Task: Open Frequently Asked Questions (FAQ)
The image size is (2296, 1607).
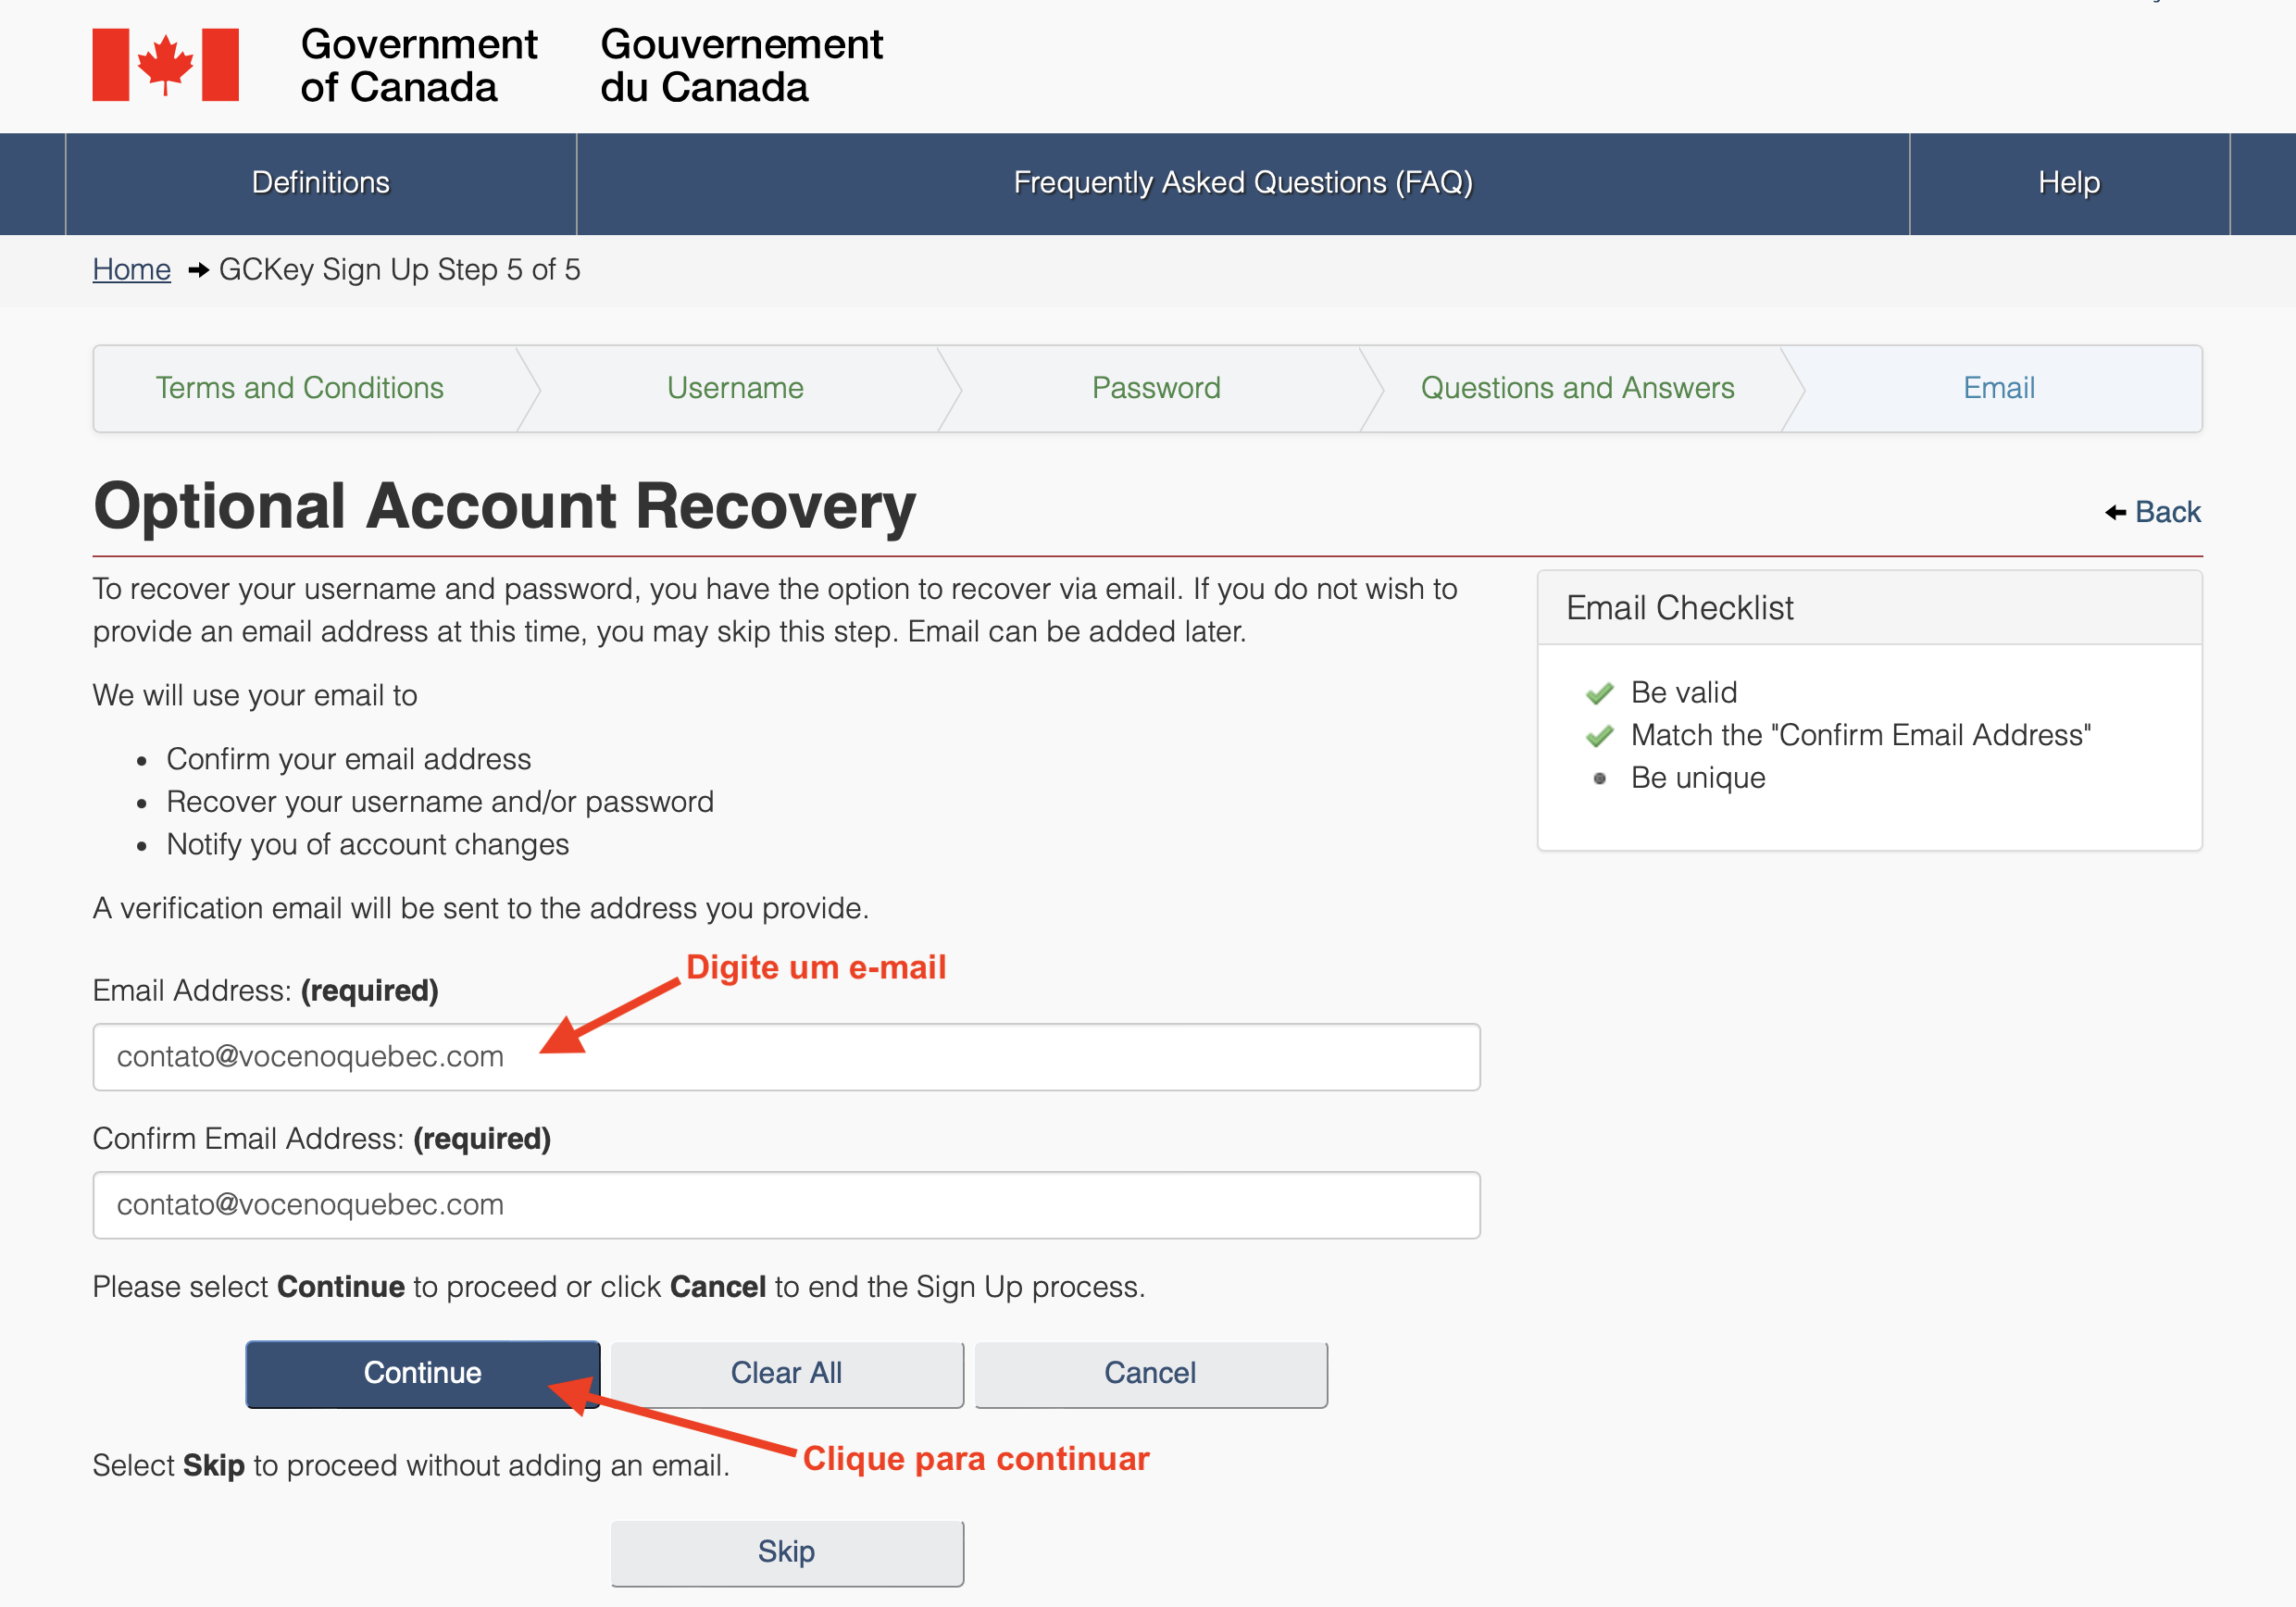Action: (1242, 183)
